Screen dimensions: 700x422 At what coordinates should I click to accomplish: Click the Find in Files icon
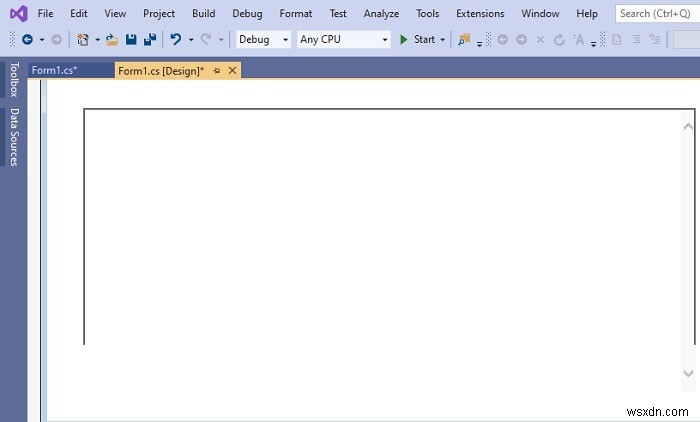464,40
